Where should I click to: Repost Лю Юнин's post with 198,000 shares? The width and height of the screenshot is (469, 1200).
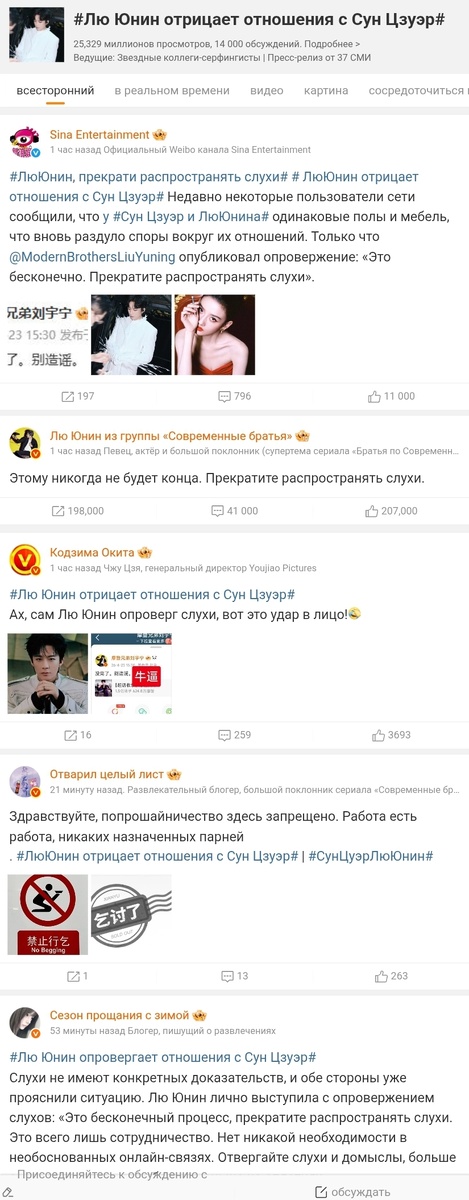pos(78,510)
